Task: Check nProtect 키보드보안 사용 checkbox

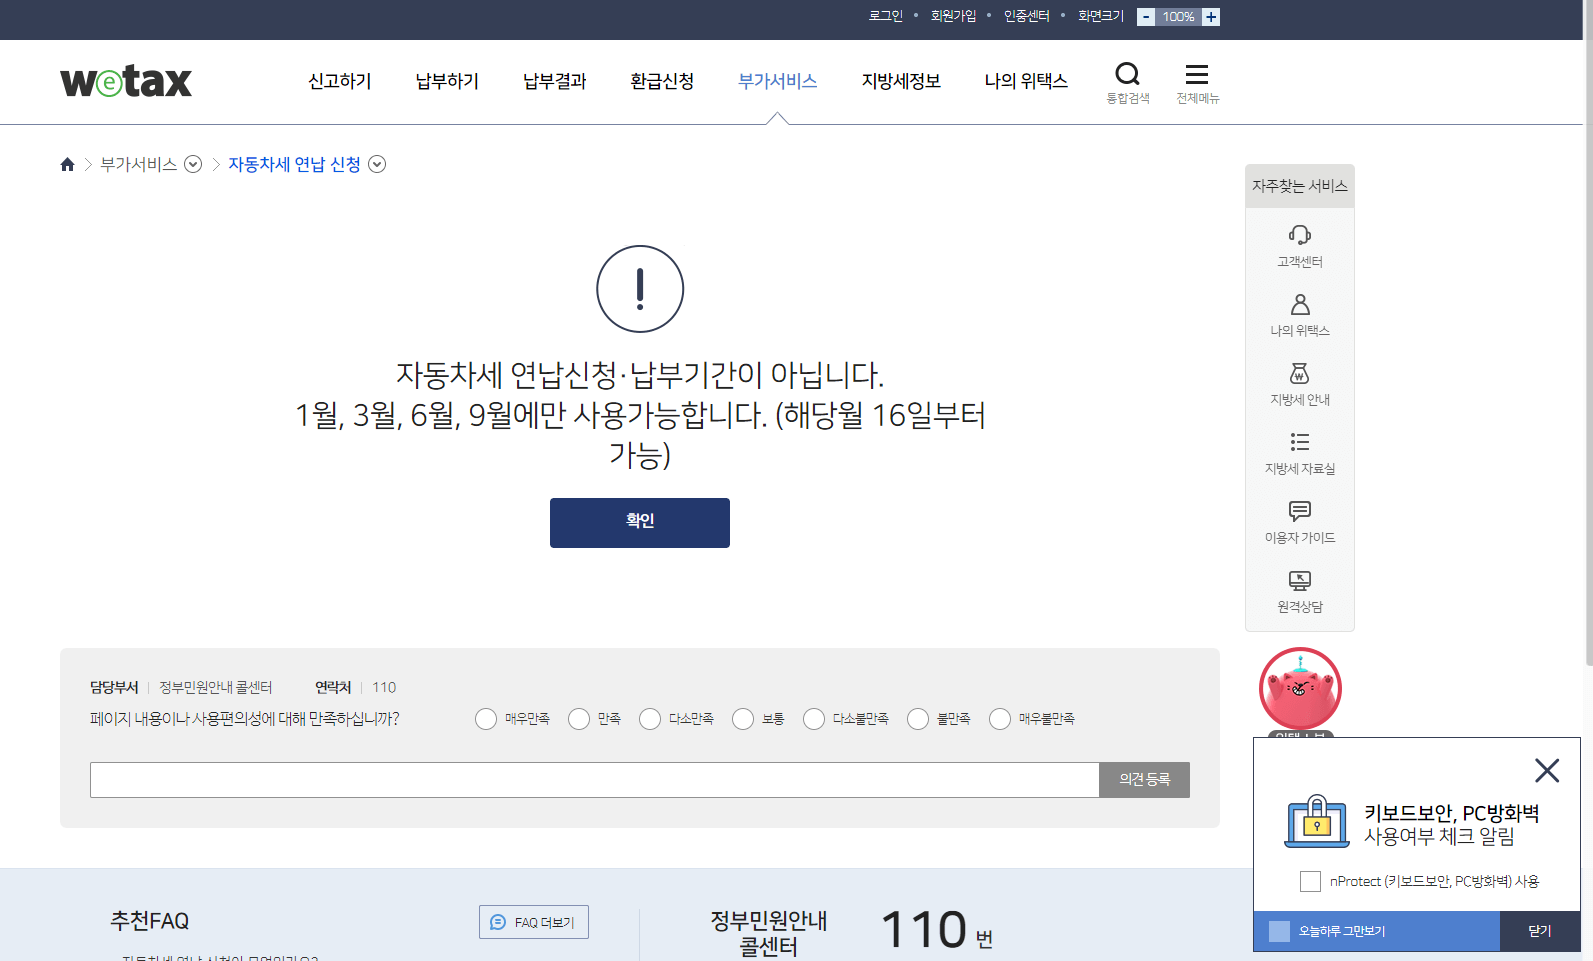Action: (x=1310, y=881)
